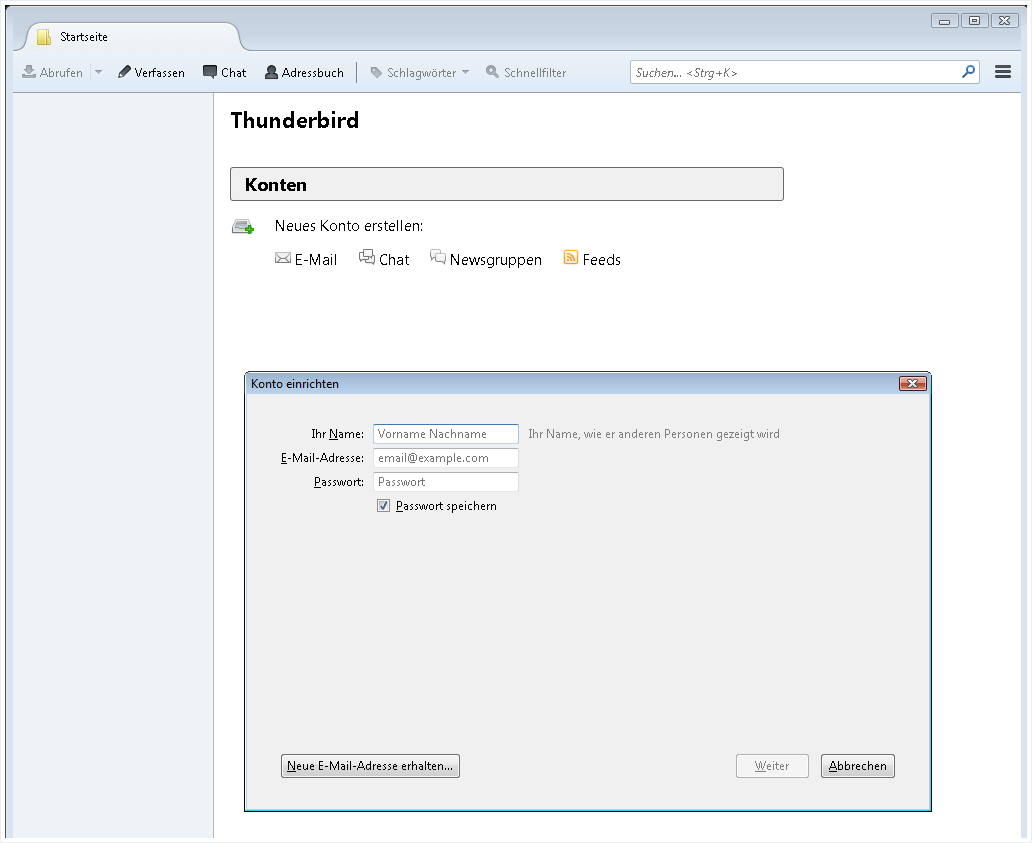
Task: Click the Weiter button
Action: [772, 766]
